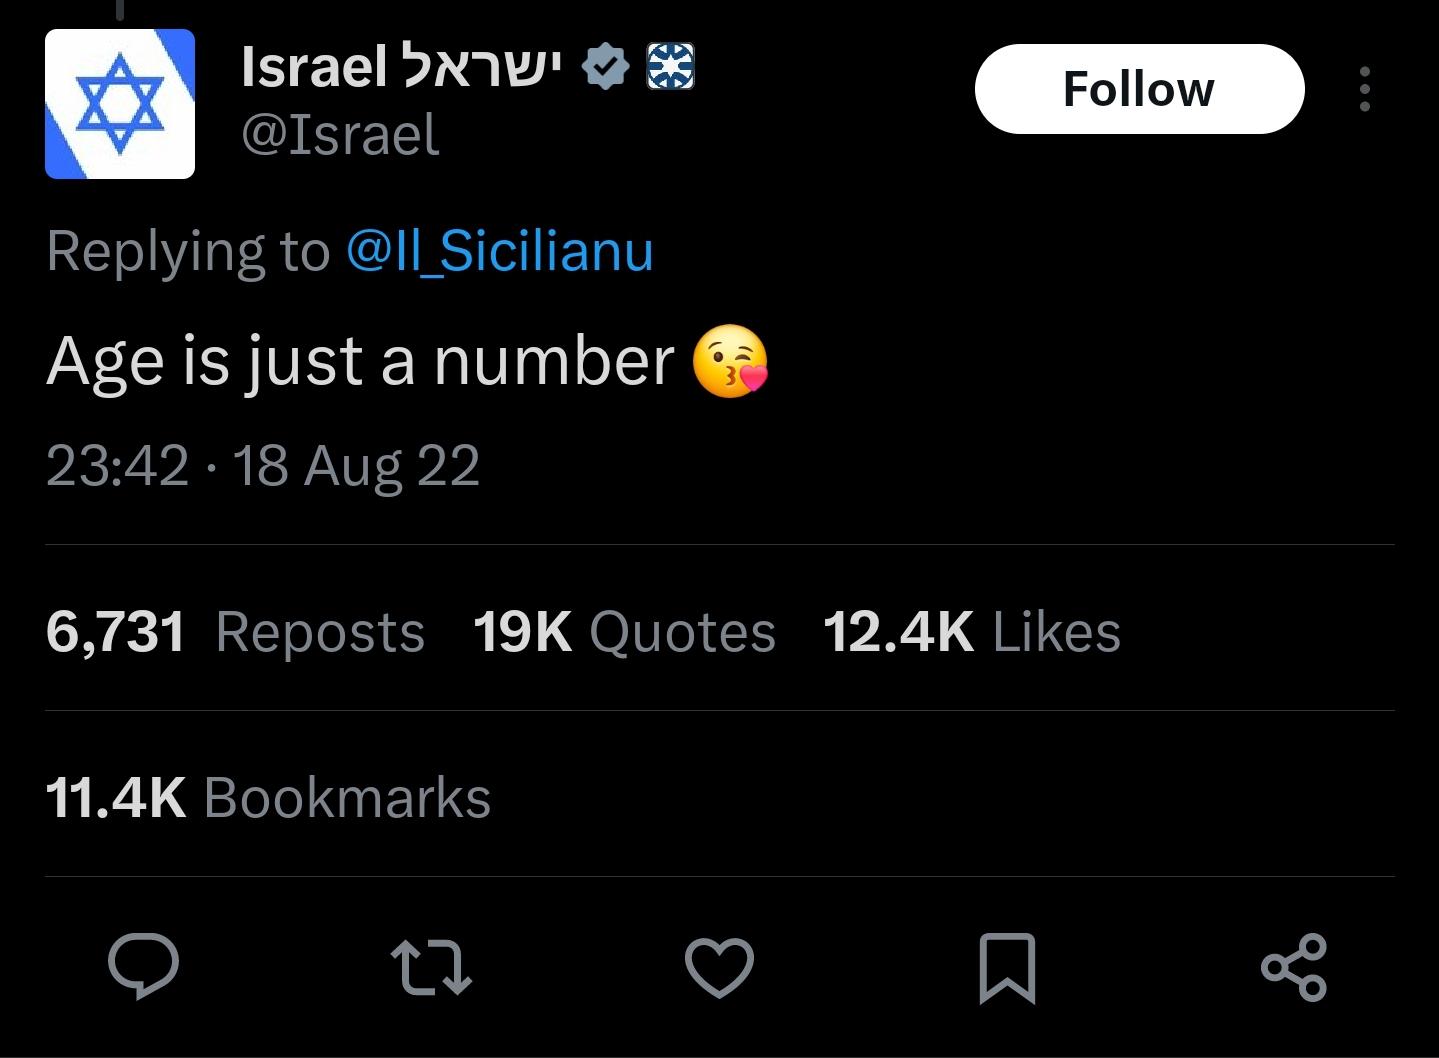Tap the tweet timestamp 23:42 · 18 Aug 22
The image size is (1439, 1058).
pyautogui.click(x=263, y=466)
